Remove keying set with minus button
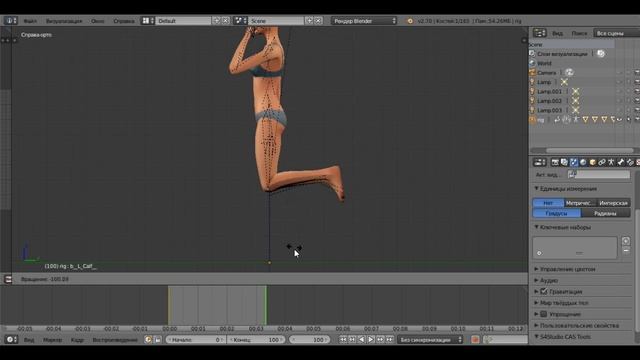 (626, 250)
